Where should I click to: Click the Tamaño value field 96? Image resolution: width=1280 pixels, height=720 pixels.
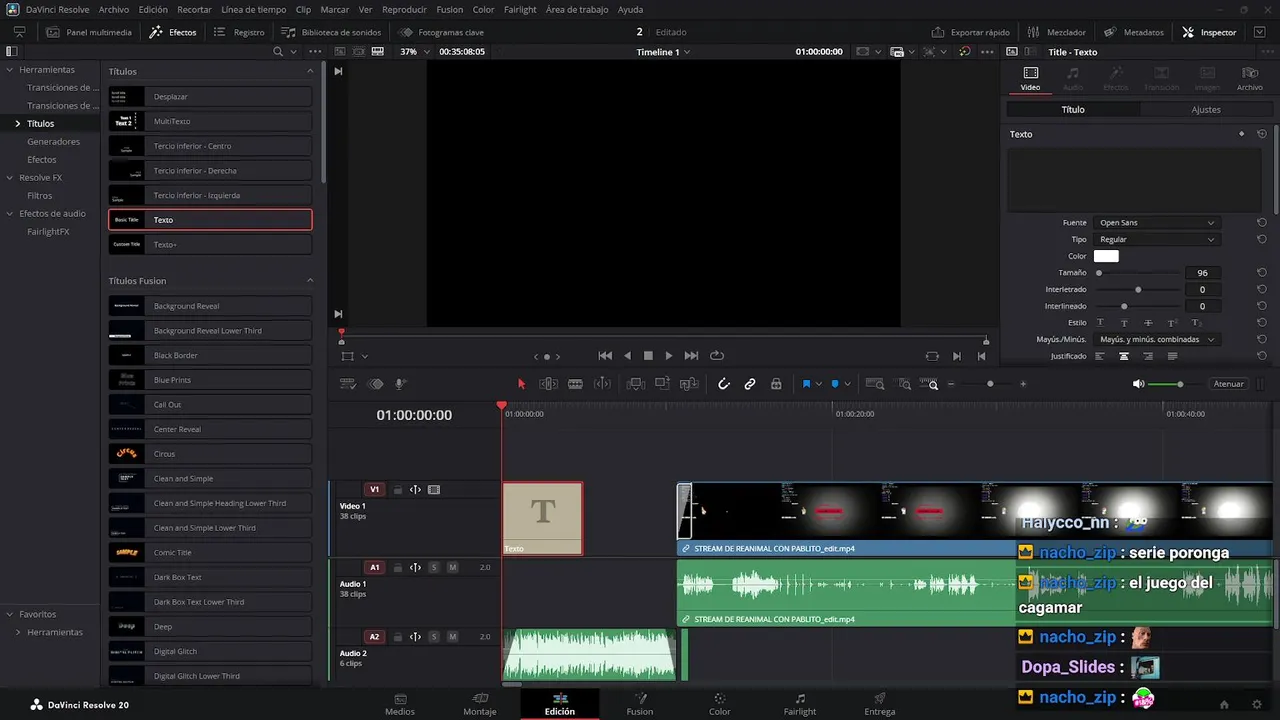point(1202,273)
